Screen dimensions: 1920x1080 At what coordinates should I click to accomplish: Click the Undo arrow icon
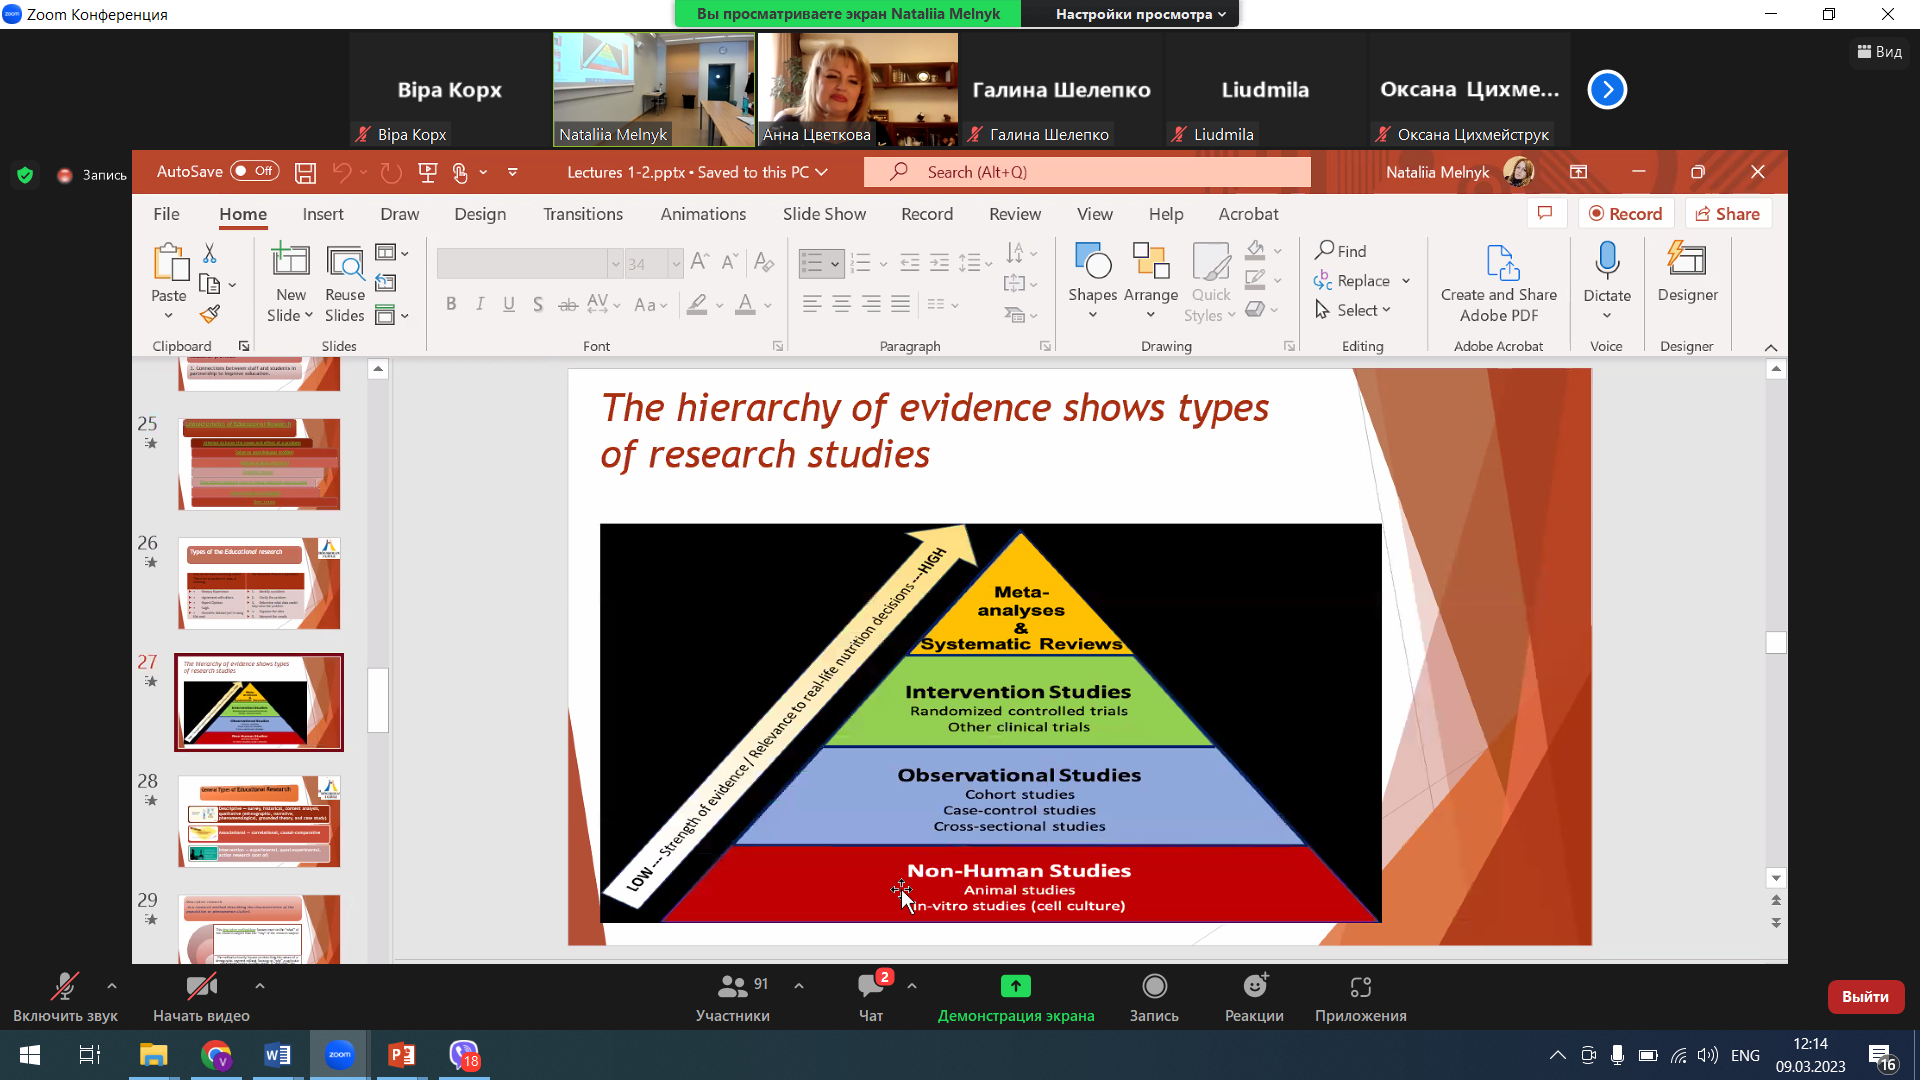[x=341, y=172]
